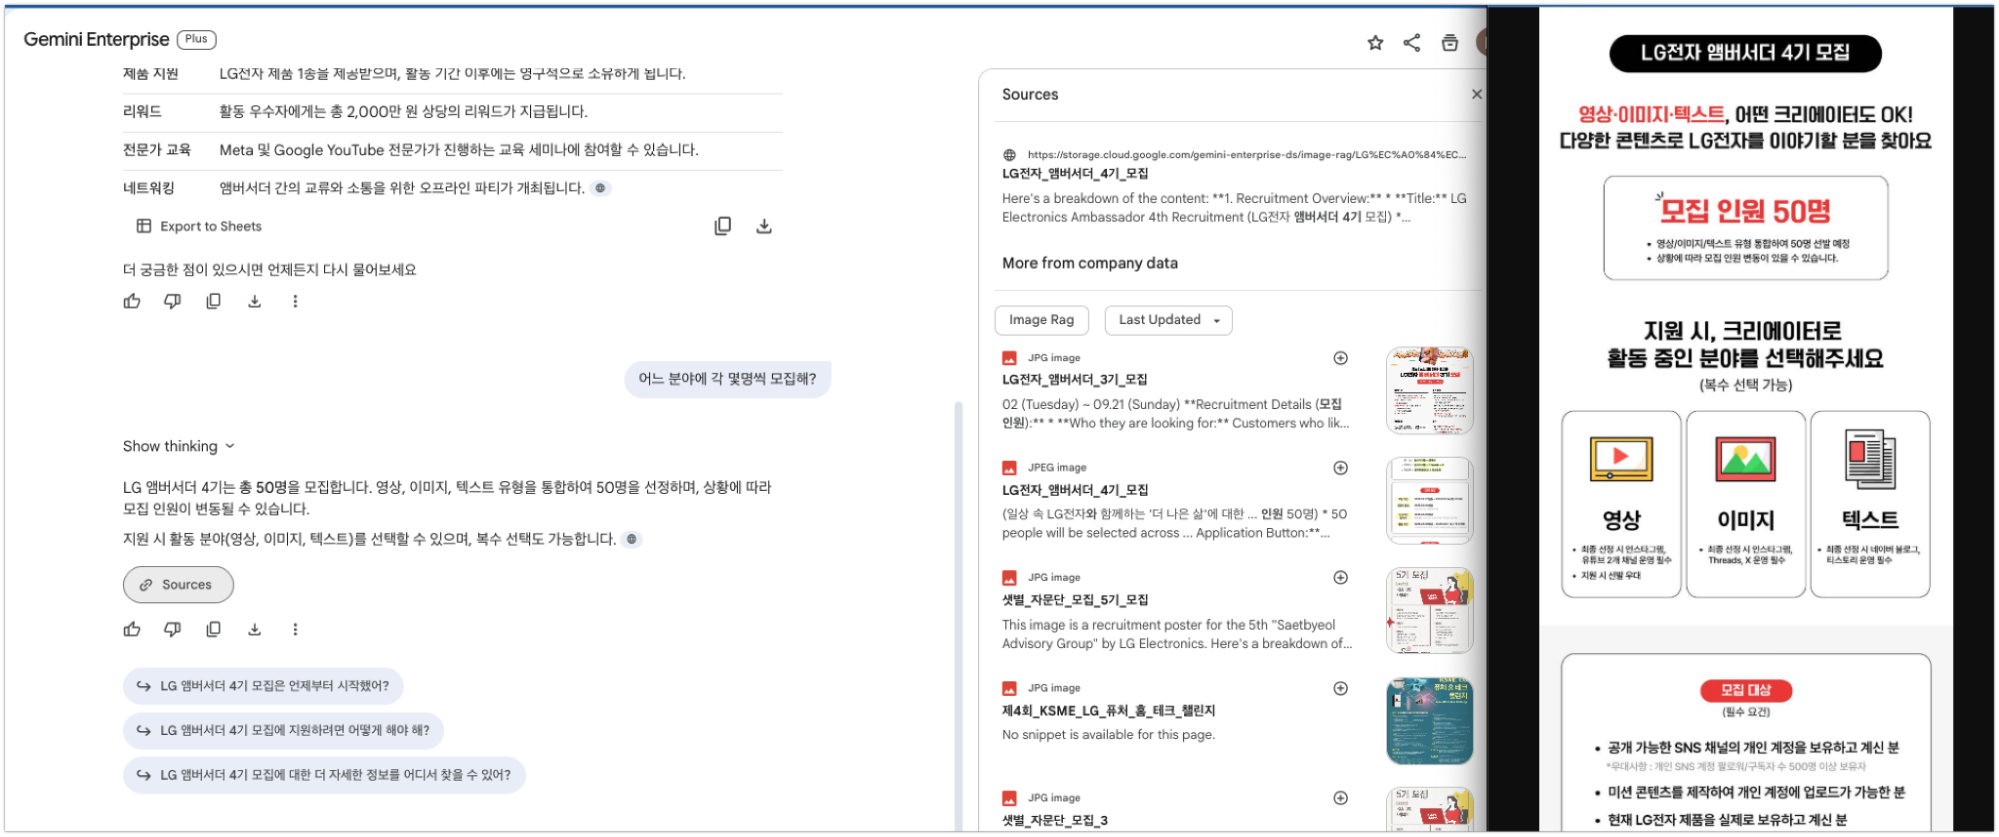Screen dimensions: 1999x837
Task: Click the Sources button
Action: pyautogui.click(x=178, y=585)
